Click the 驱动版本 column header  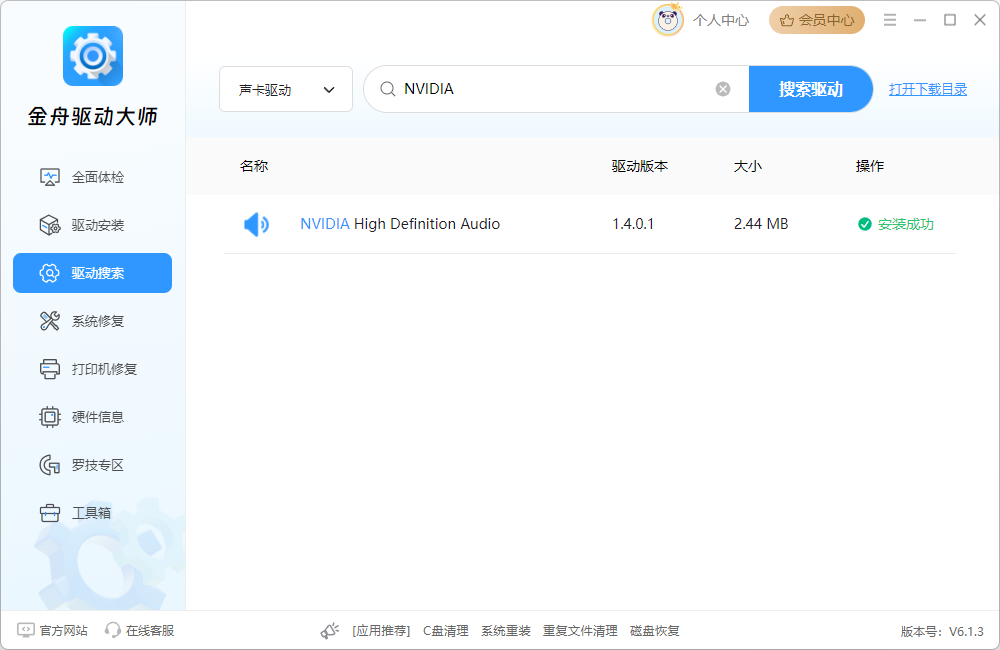coord(640,166)
